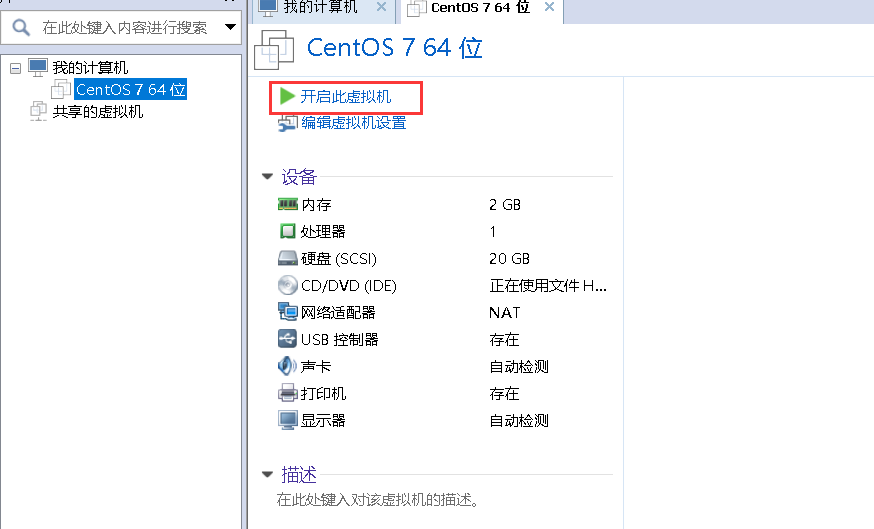
Task: Collapse the 描述 section
Action: pyautogui.click(x=268, y=474)
